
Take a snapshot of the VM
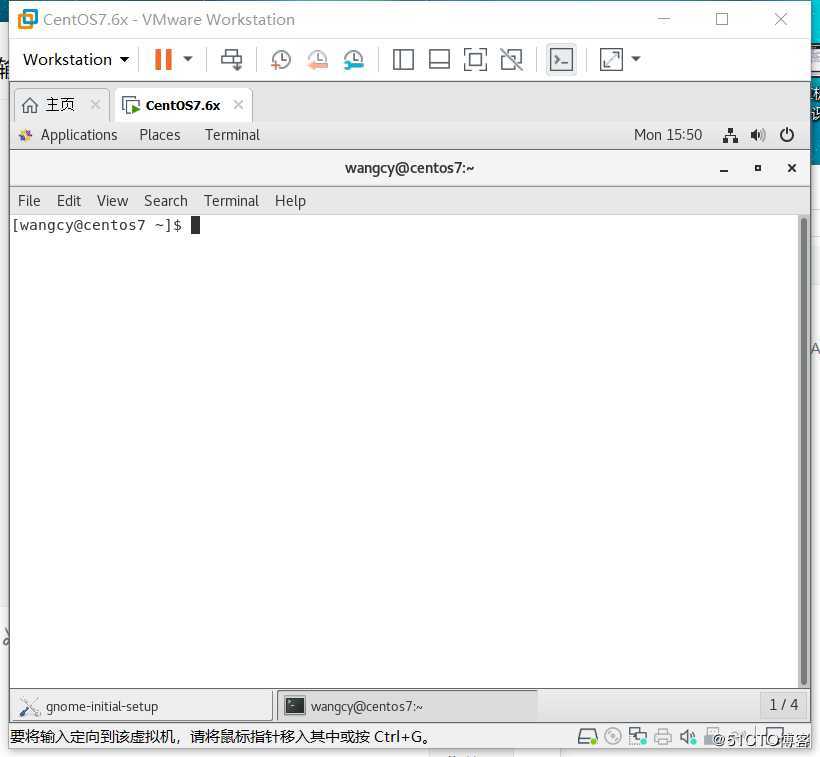(281, 60)
